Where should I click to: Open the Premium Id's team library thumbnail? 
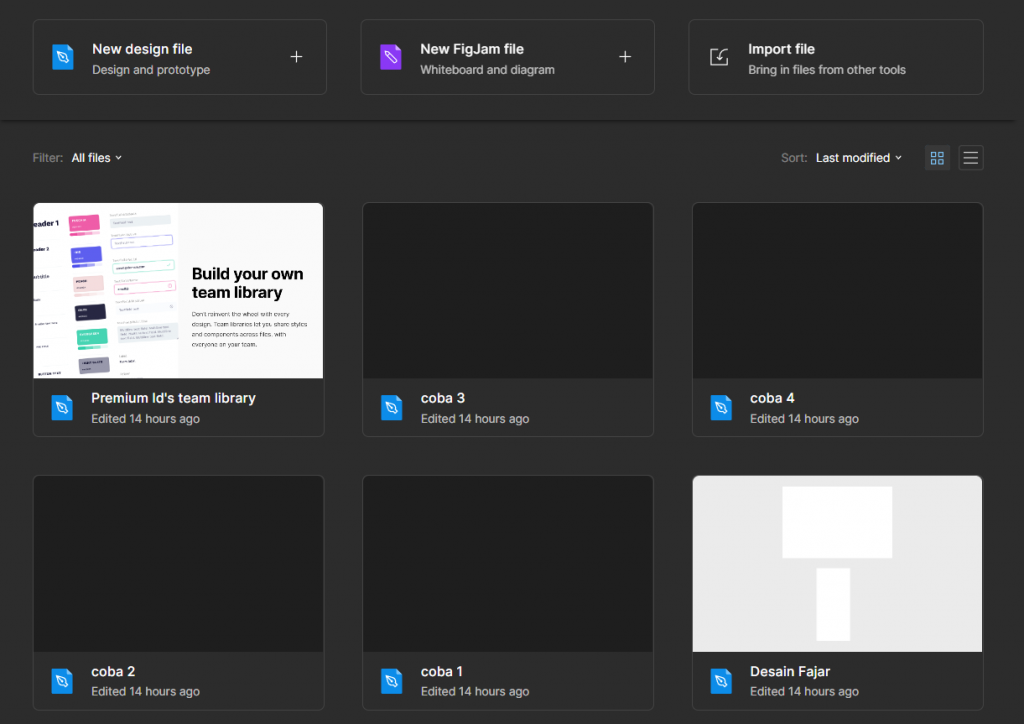coord(178,291)
